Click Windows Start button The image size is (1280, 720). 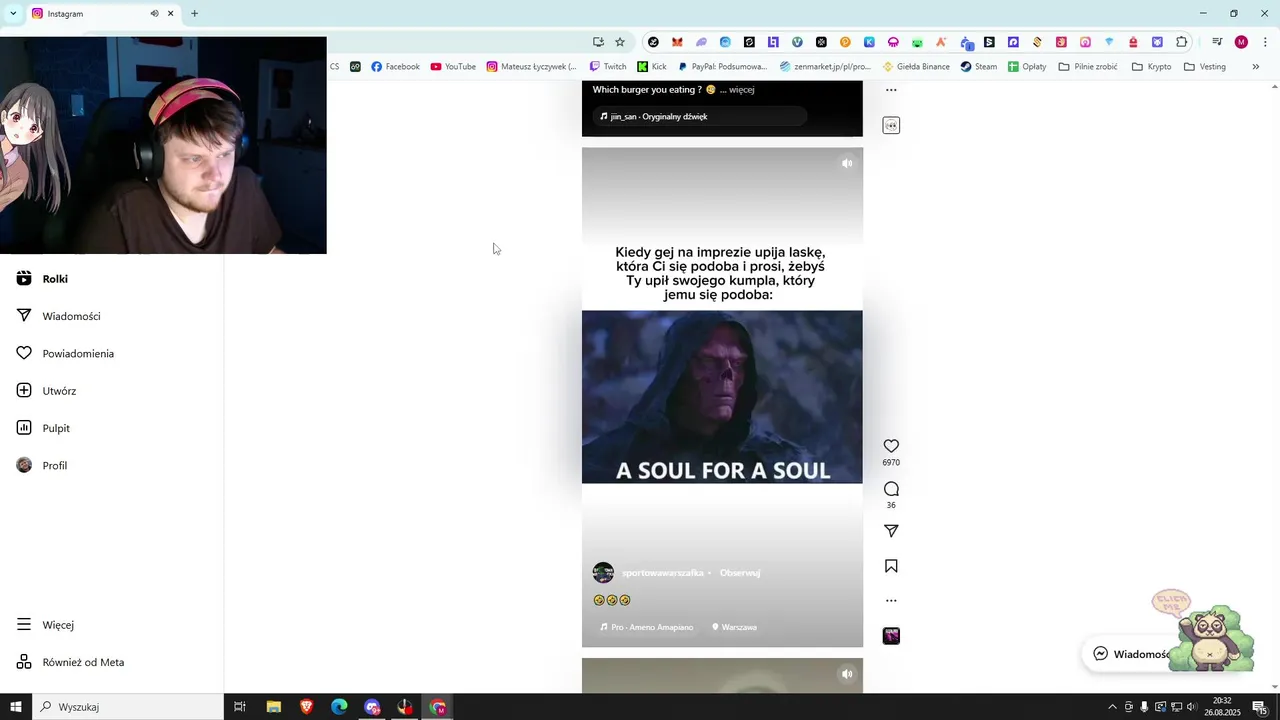click(x=16, y=707)
